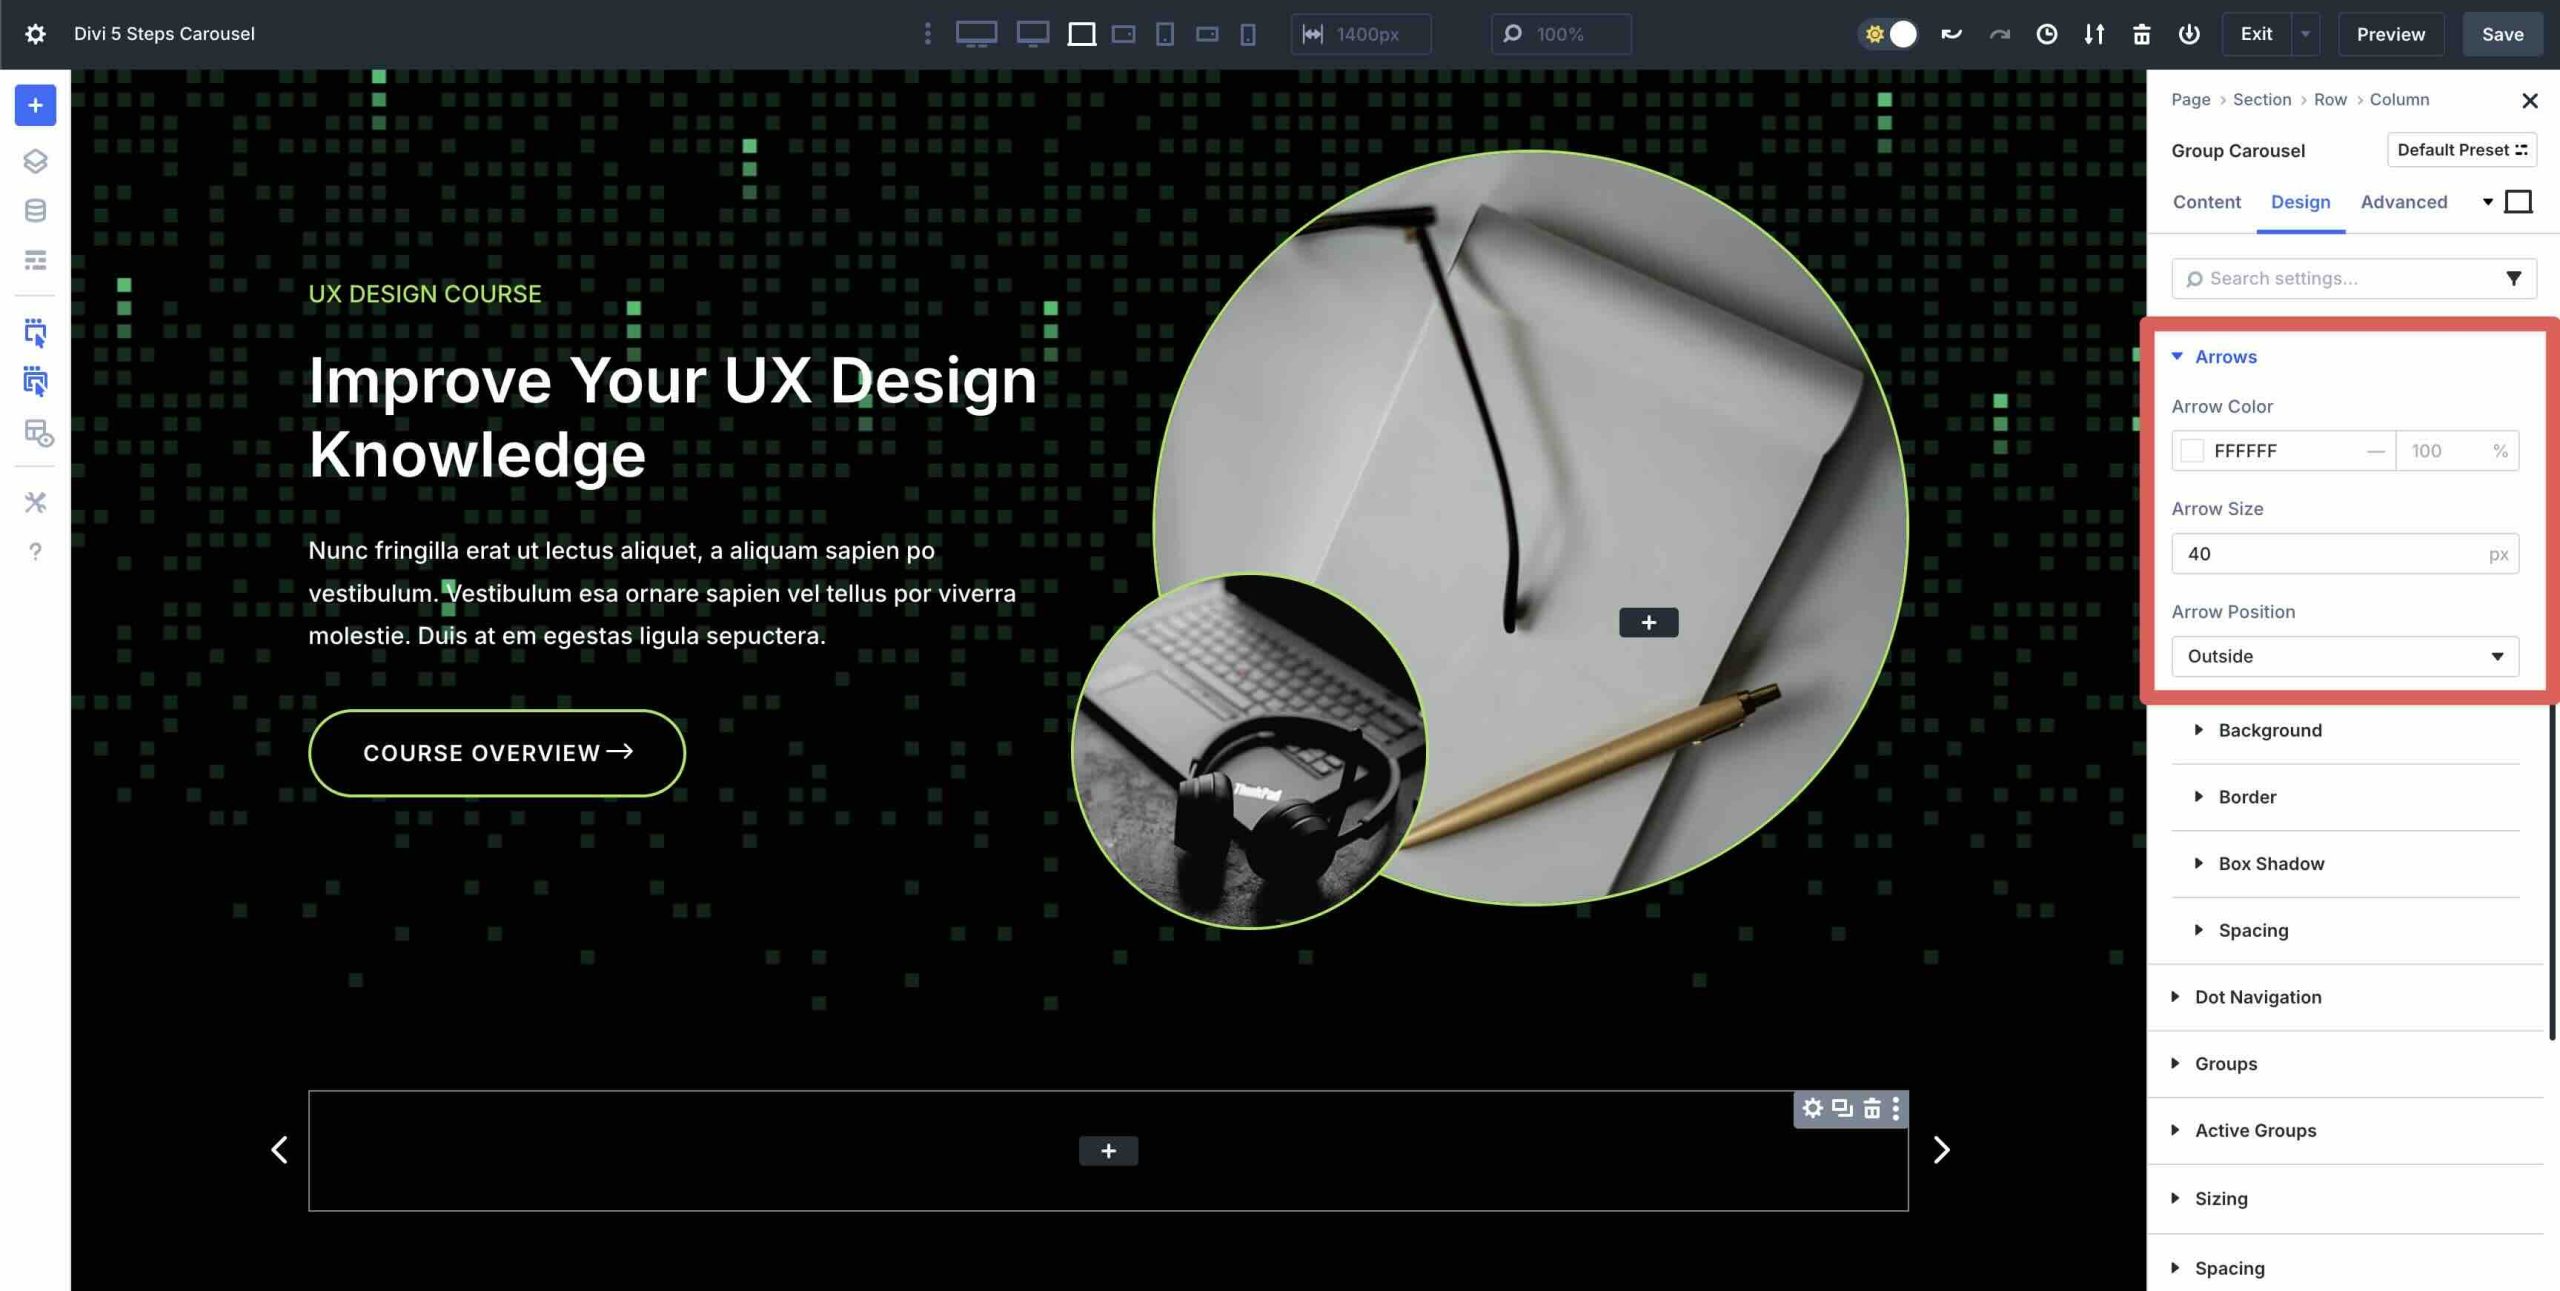Viewport: 2560px width, 1291px height.
Task: Click the trash icon in the top toolbar
Action: click(x=2142, y=34)
